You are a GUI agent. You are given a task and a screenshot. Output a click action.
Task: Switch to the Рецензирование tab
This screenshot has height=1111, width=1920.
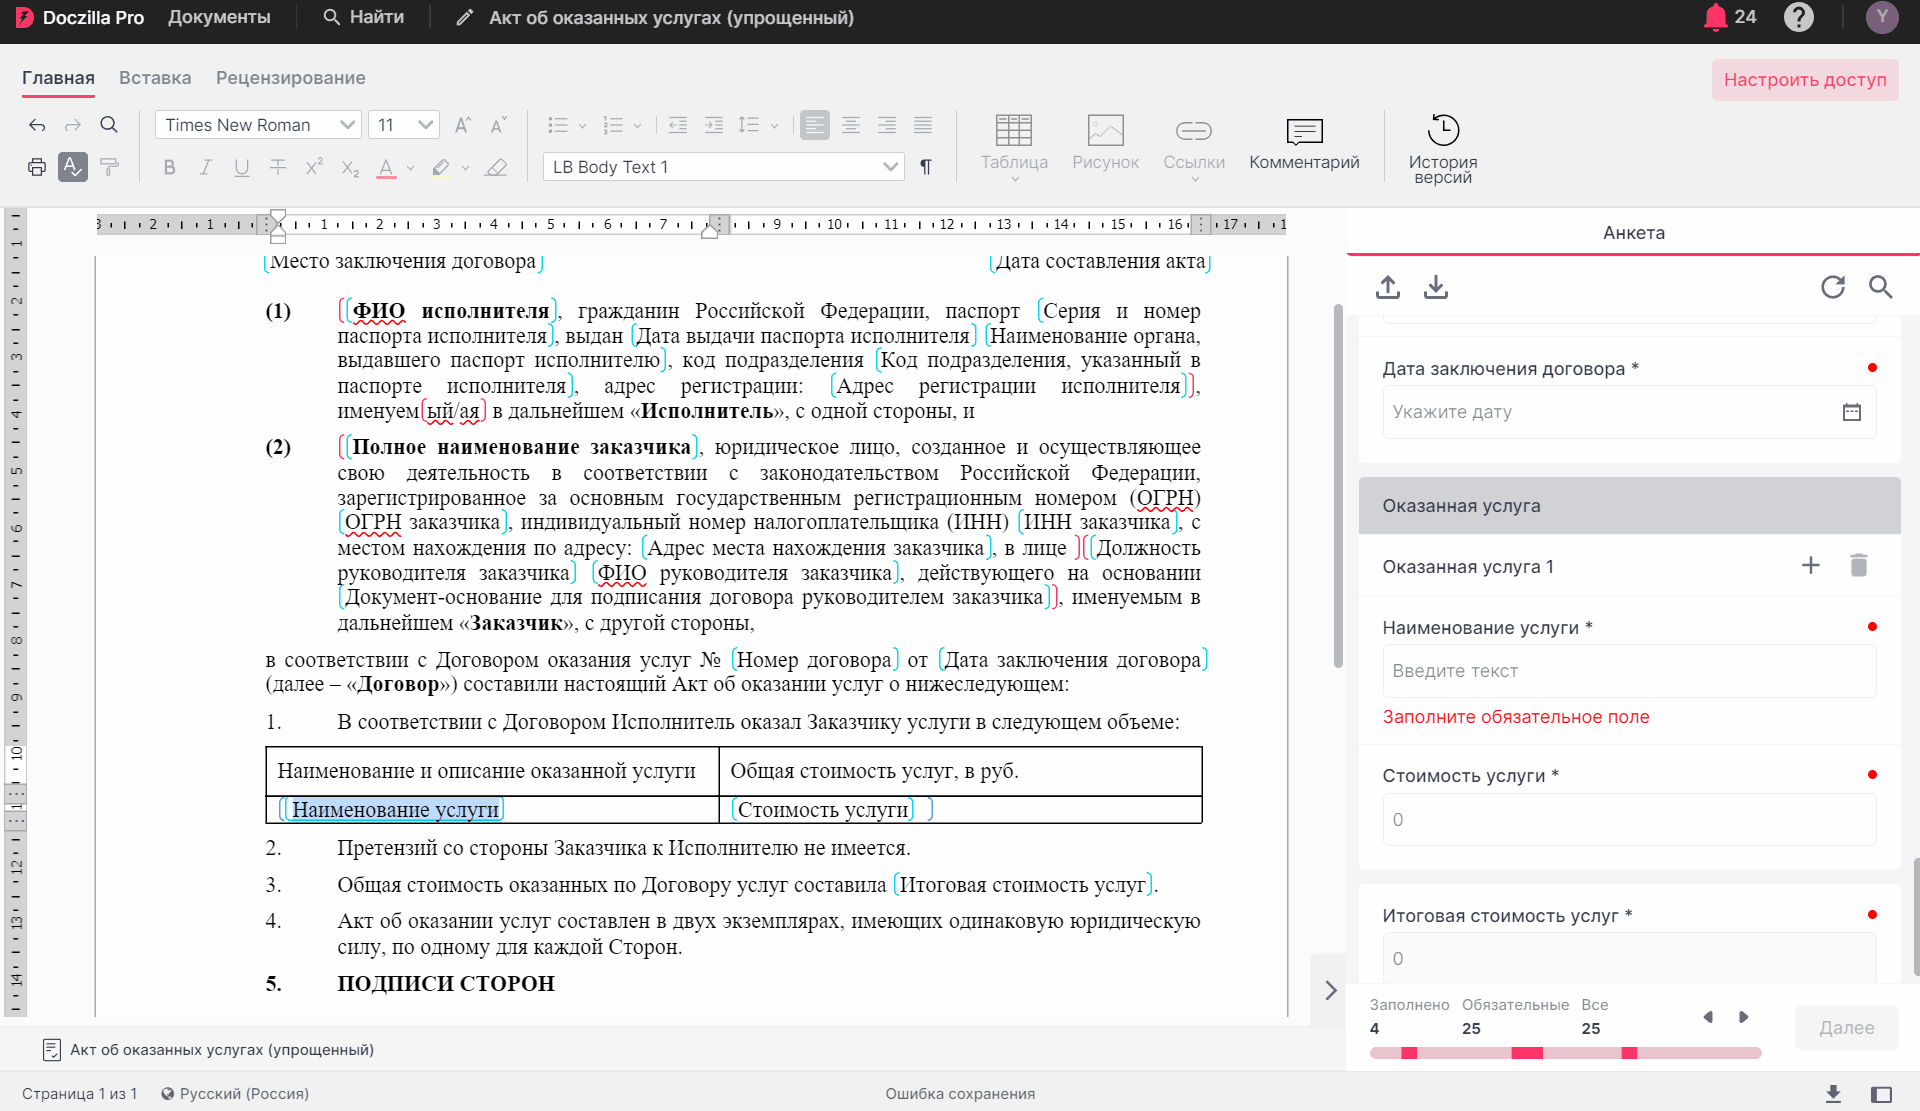(291, 78)
